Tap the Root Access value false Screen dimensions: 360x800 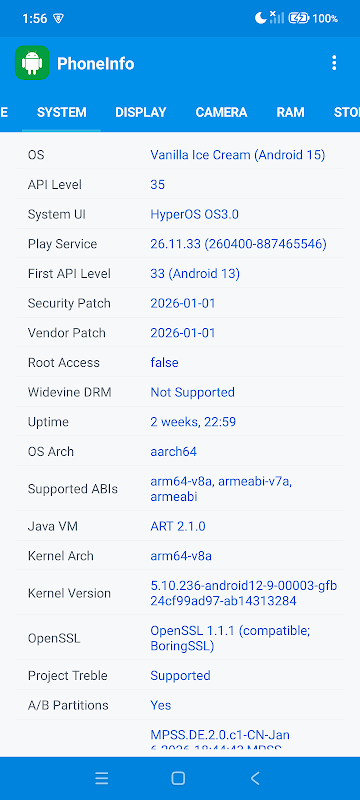pyautogui.click(x=164, y=362)
